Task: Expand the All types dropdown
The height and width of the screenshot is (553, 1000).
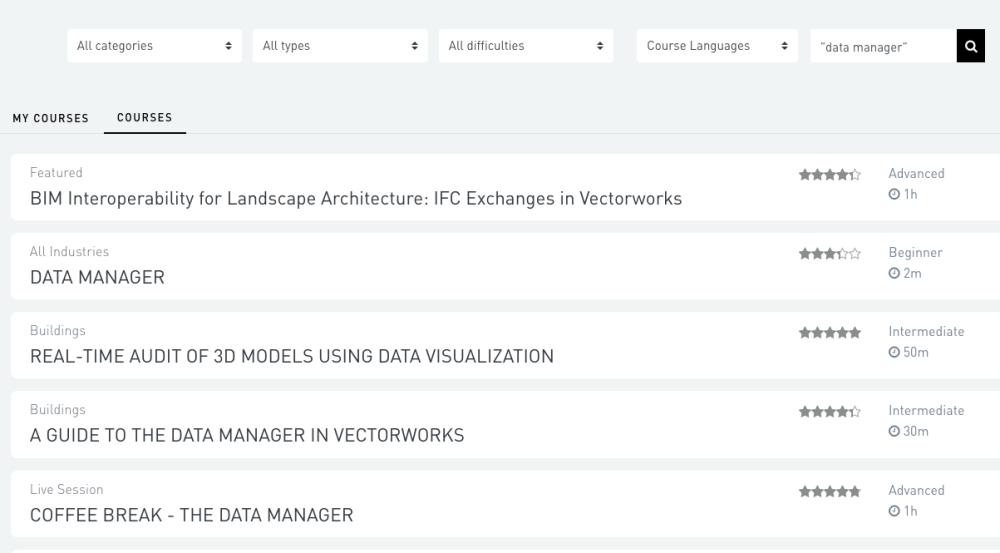Action: pos(340,46)
